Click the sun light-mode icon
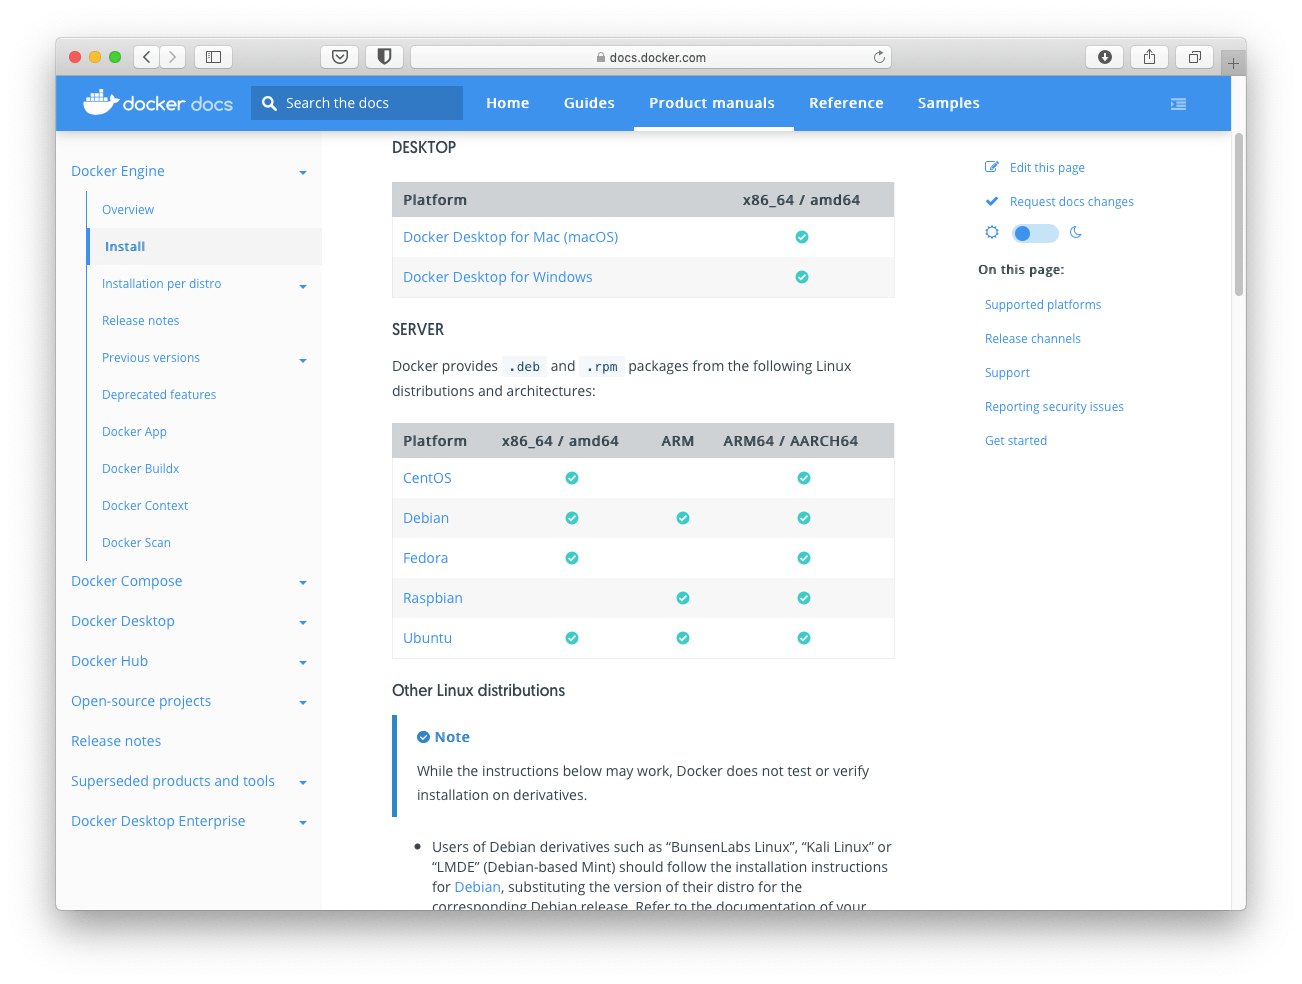The image size is (1302, 984). [x=992, y=232]
